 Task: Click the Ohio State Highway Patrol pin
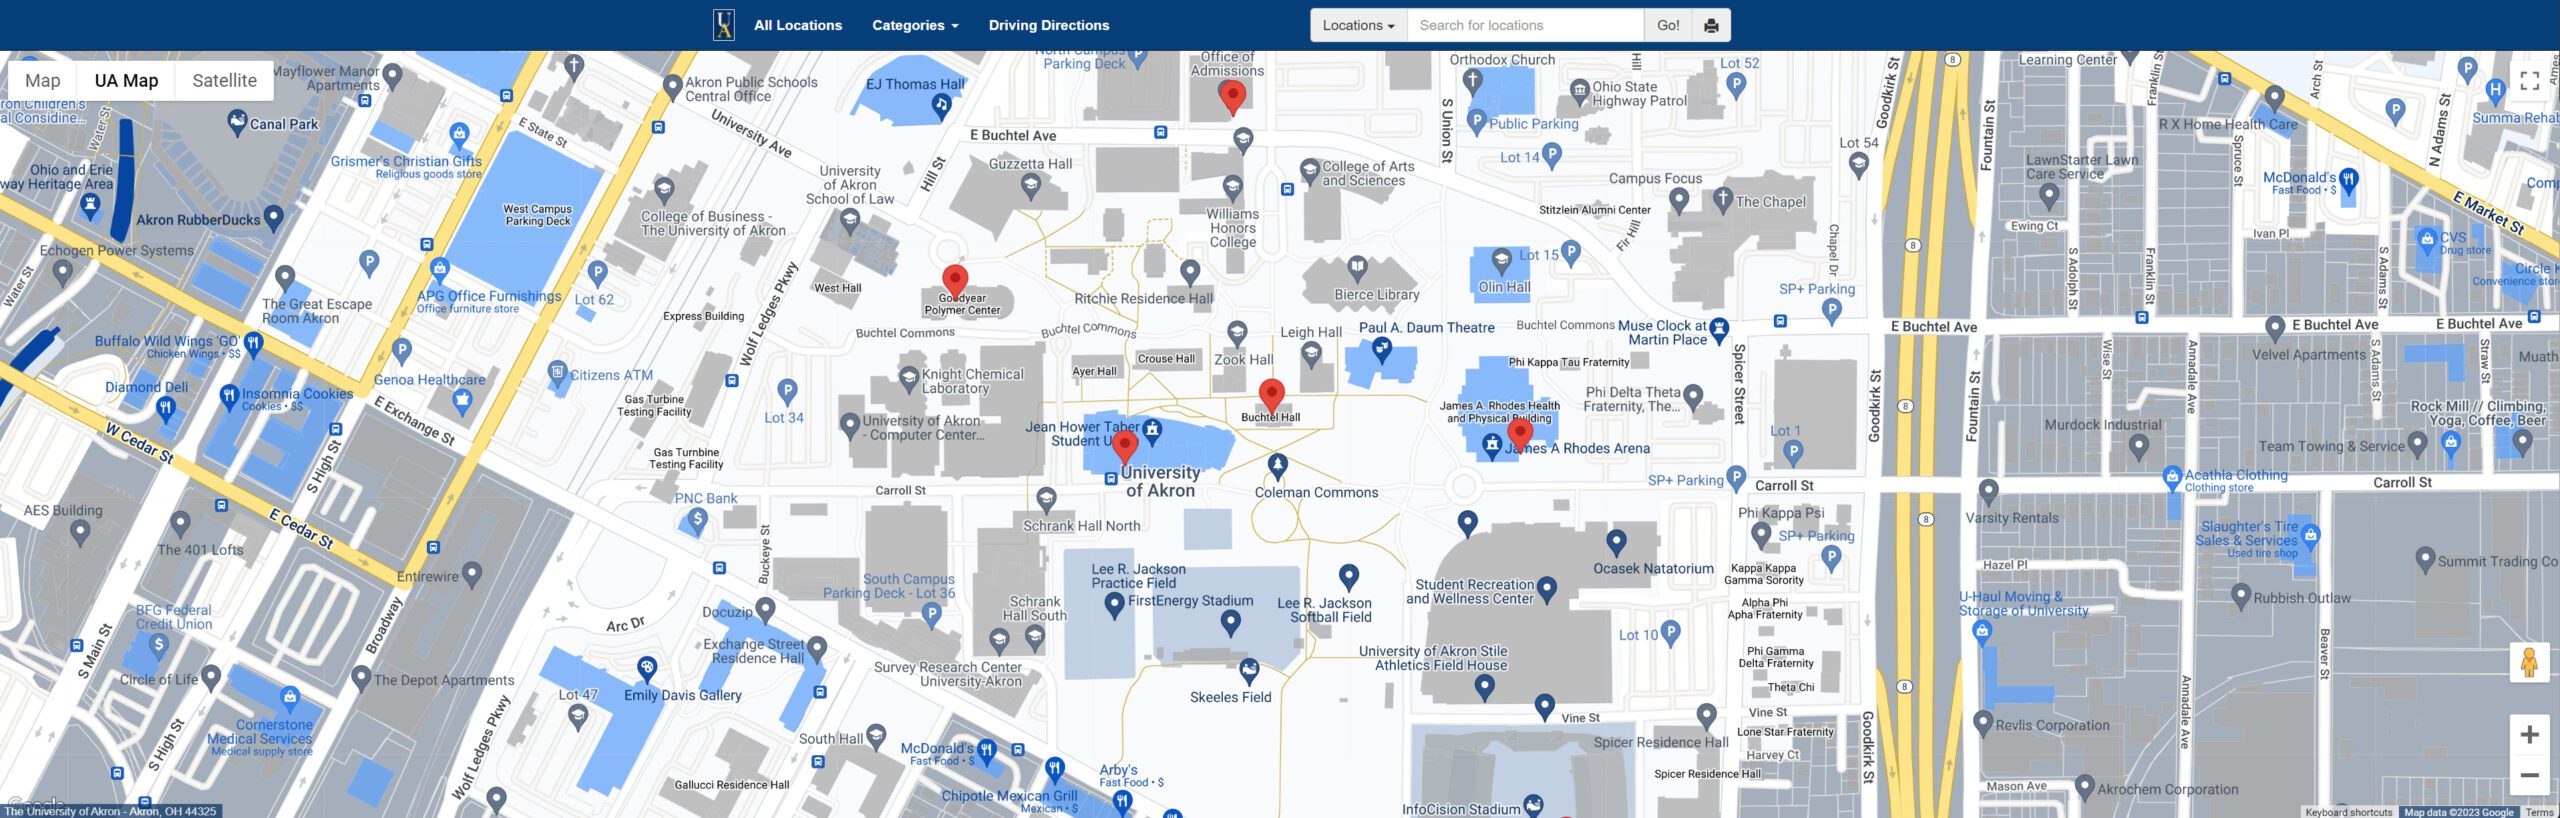1579,92
